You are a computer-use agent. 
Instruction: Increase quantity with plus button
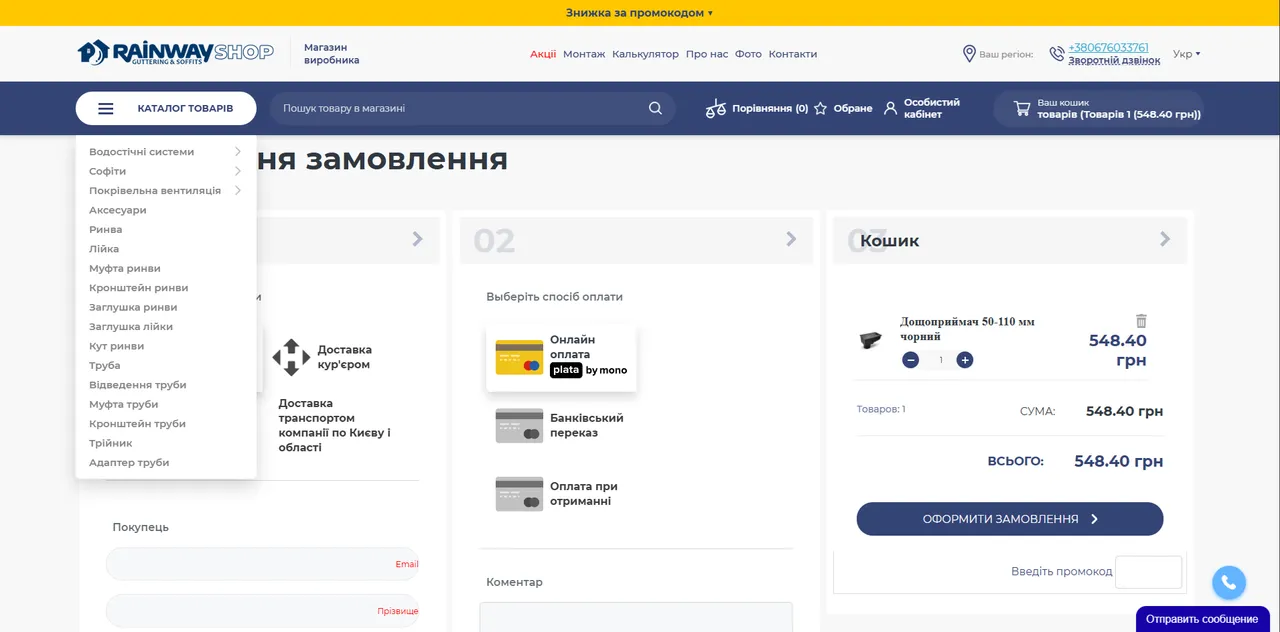click(x=964, y=360)
